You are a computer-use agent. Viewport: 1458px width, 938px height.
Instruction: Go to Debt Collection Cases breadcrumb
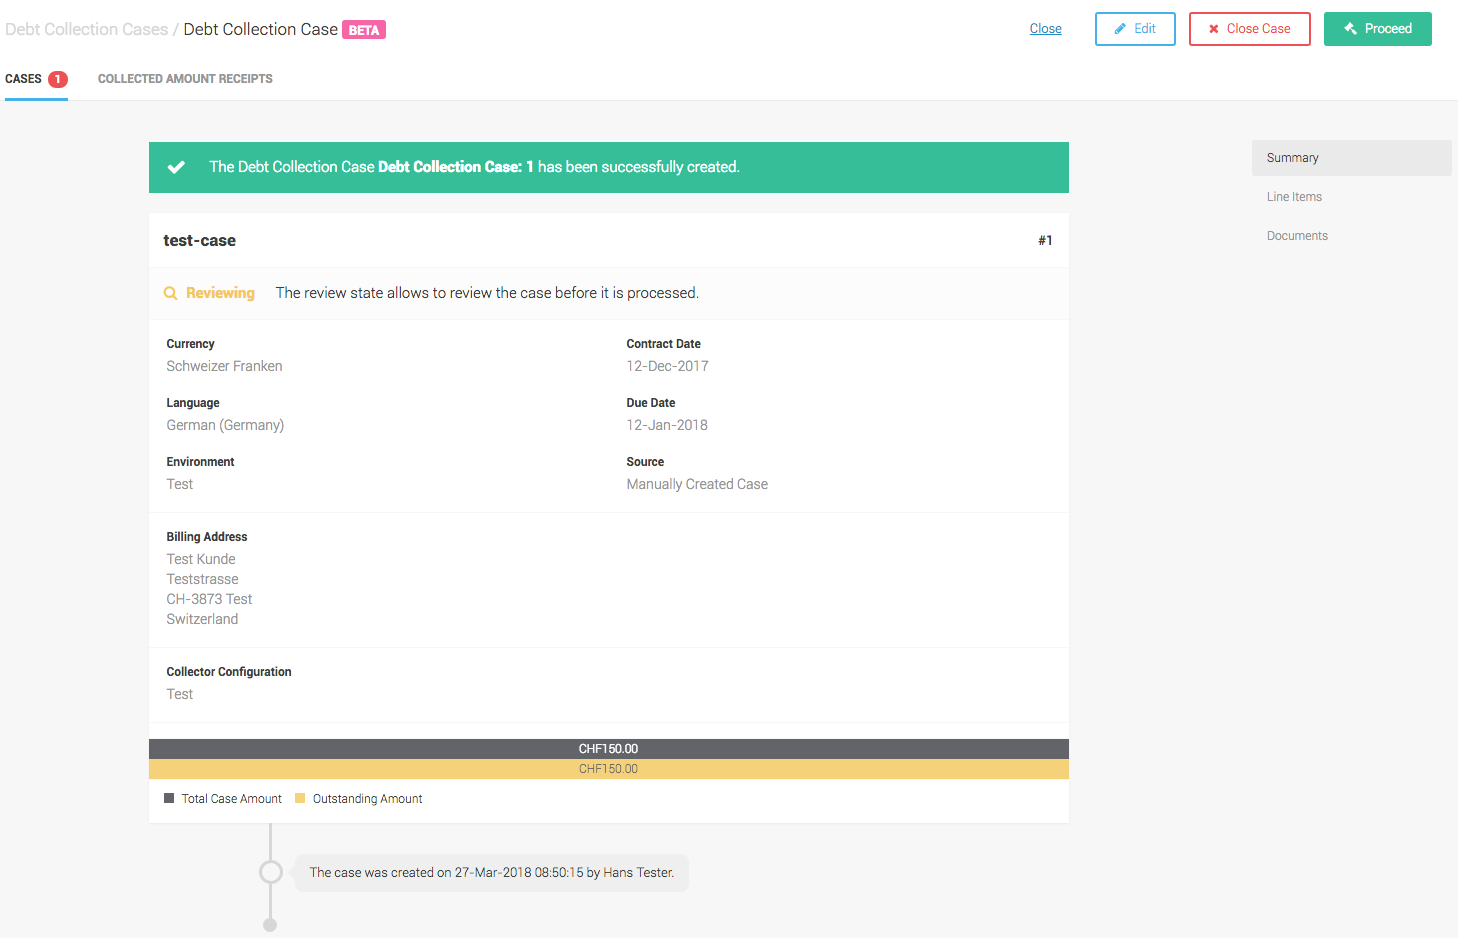(x=87, y=29)
